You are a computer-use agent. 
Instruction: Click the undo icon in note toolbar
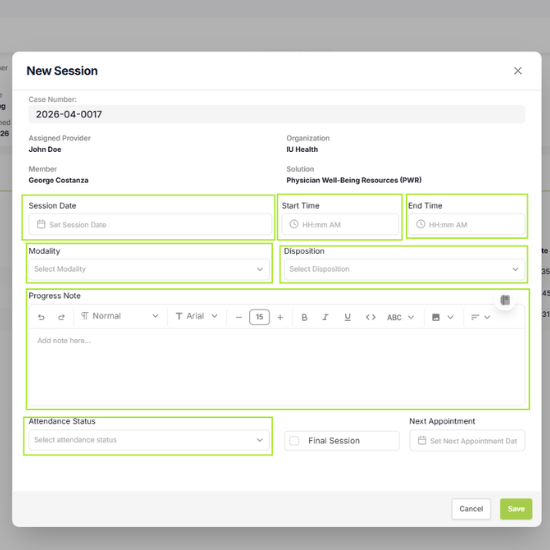pyautogui.click(x=41, y=317)
